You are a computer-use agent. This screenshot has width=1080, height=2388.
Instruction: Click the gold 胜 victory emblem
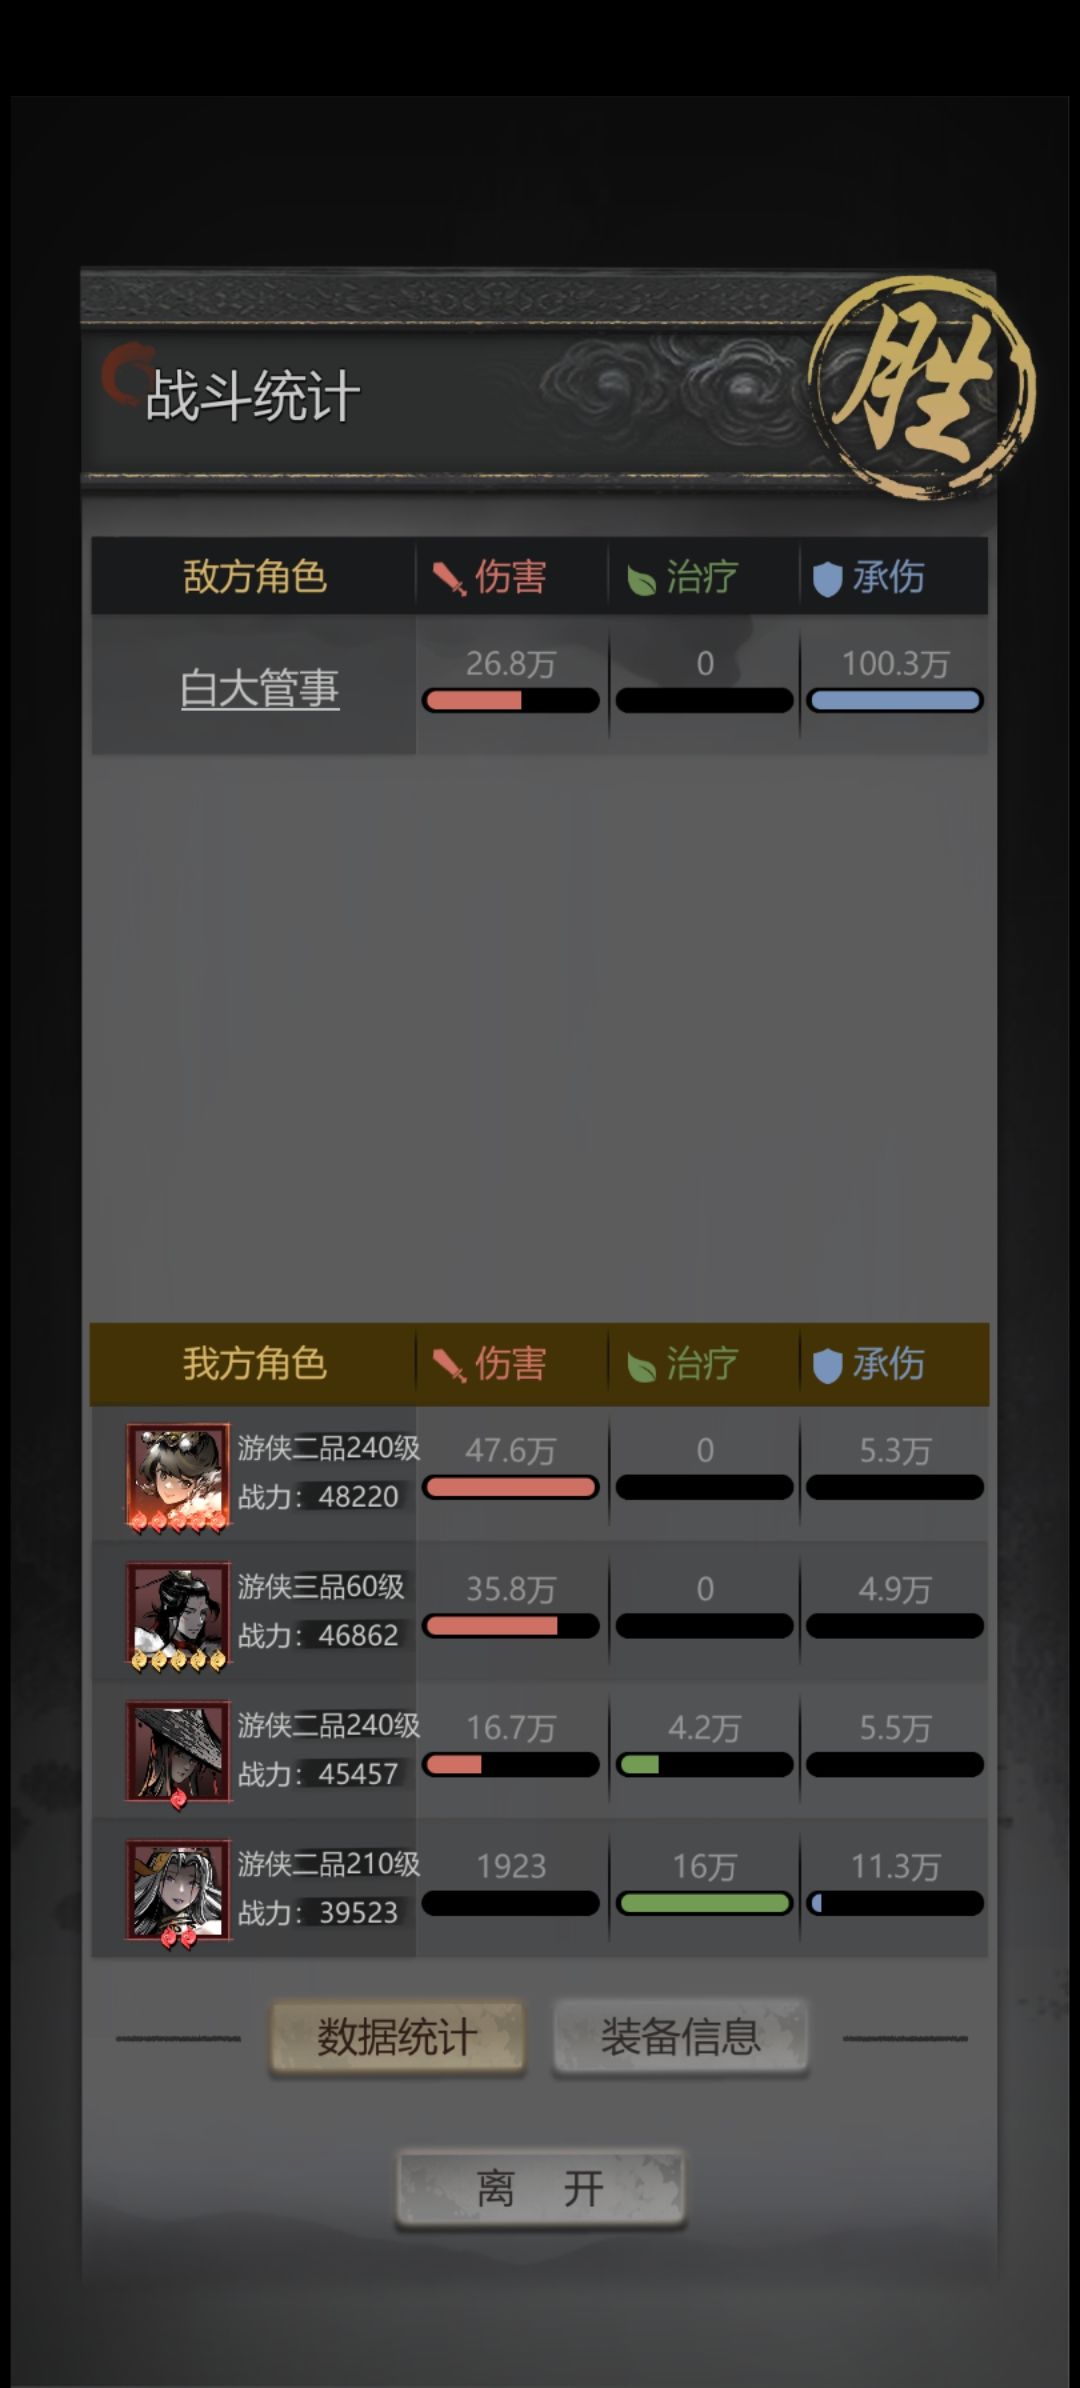[921, 388]
